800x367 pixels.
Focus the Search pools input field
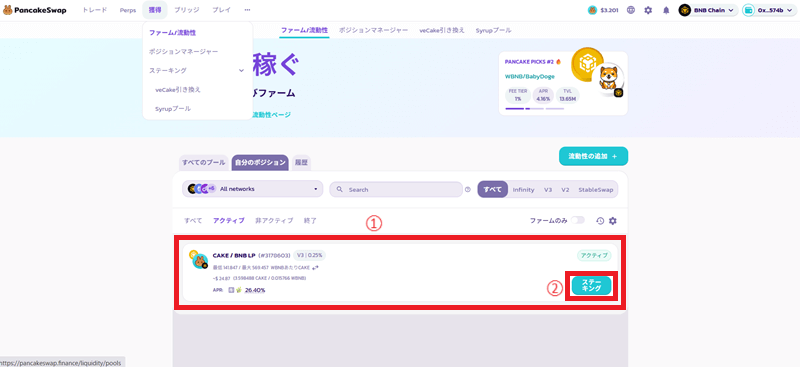[396, 189]
